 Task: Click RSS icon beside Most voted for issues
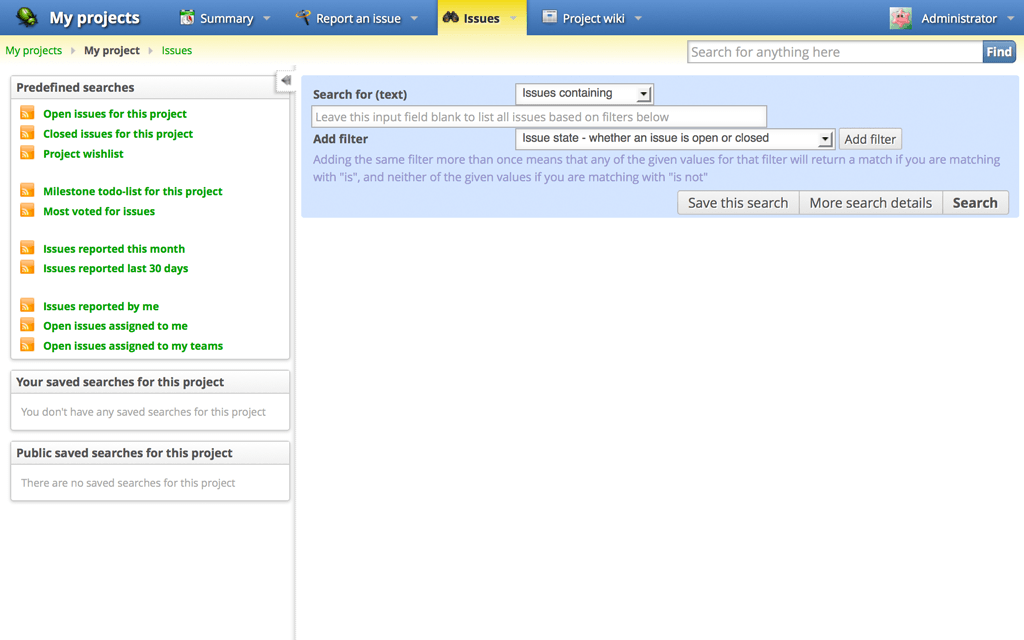coord(27,211)
